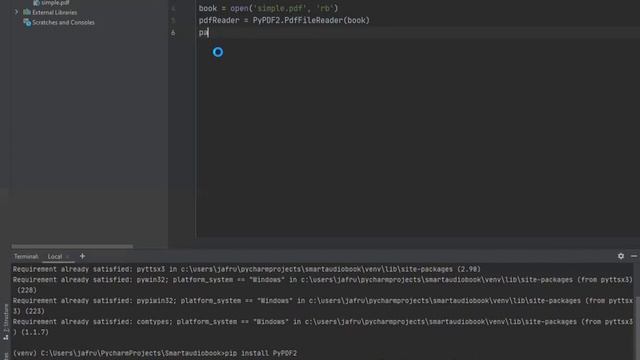This screenshot has height=360, width=640.
Task: Hide the terminal panel with minimize dash
Action: tap(634, 256)
